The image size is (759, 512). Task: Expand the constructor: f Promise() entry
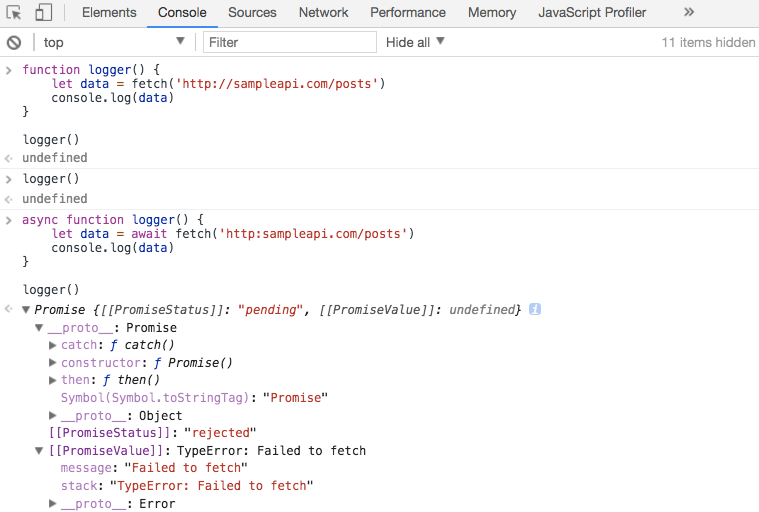(53, 362)
